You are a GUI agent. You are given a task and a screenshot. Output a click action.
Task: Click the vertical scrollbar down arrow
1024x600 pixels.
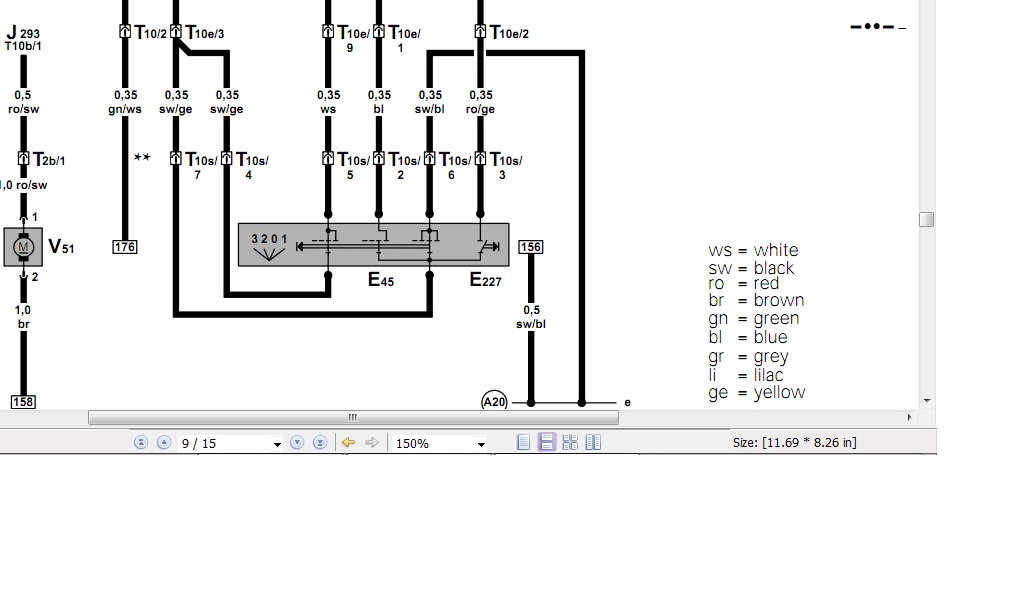click(x=927, y=401)
